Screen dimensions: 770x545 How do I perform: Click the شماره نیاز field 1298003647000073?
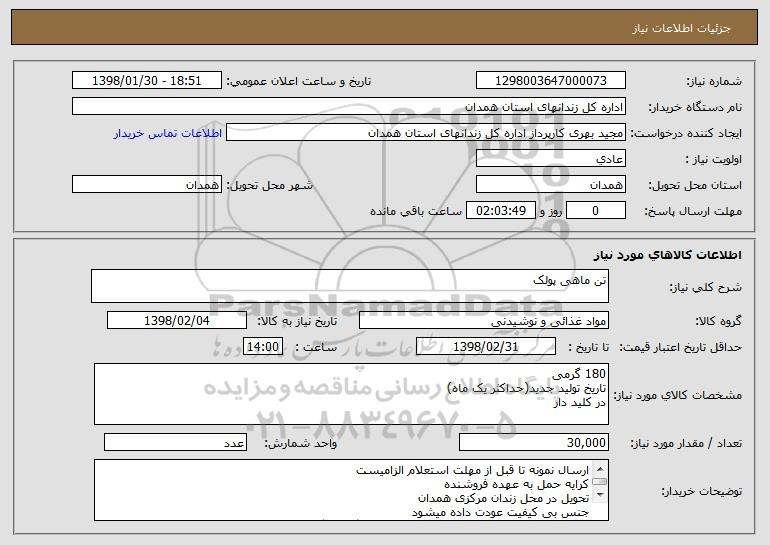[x=550, y=80]
